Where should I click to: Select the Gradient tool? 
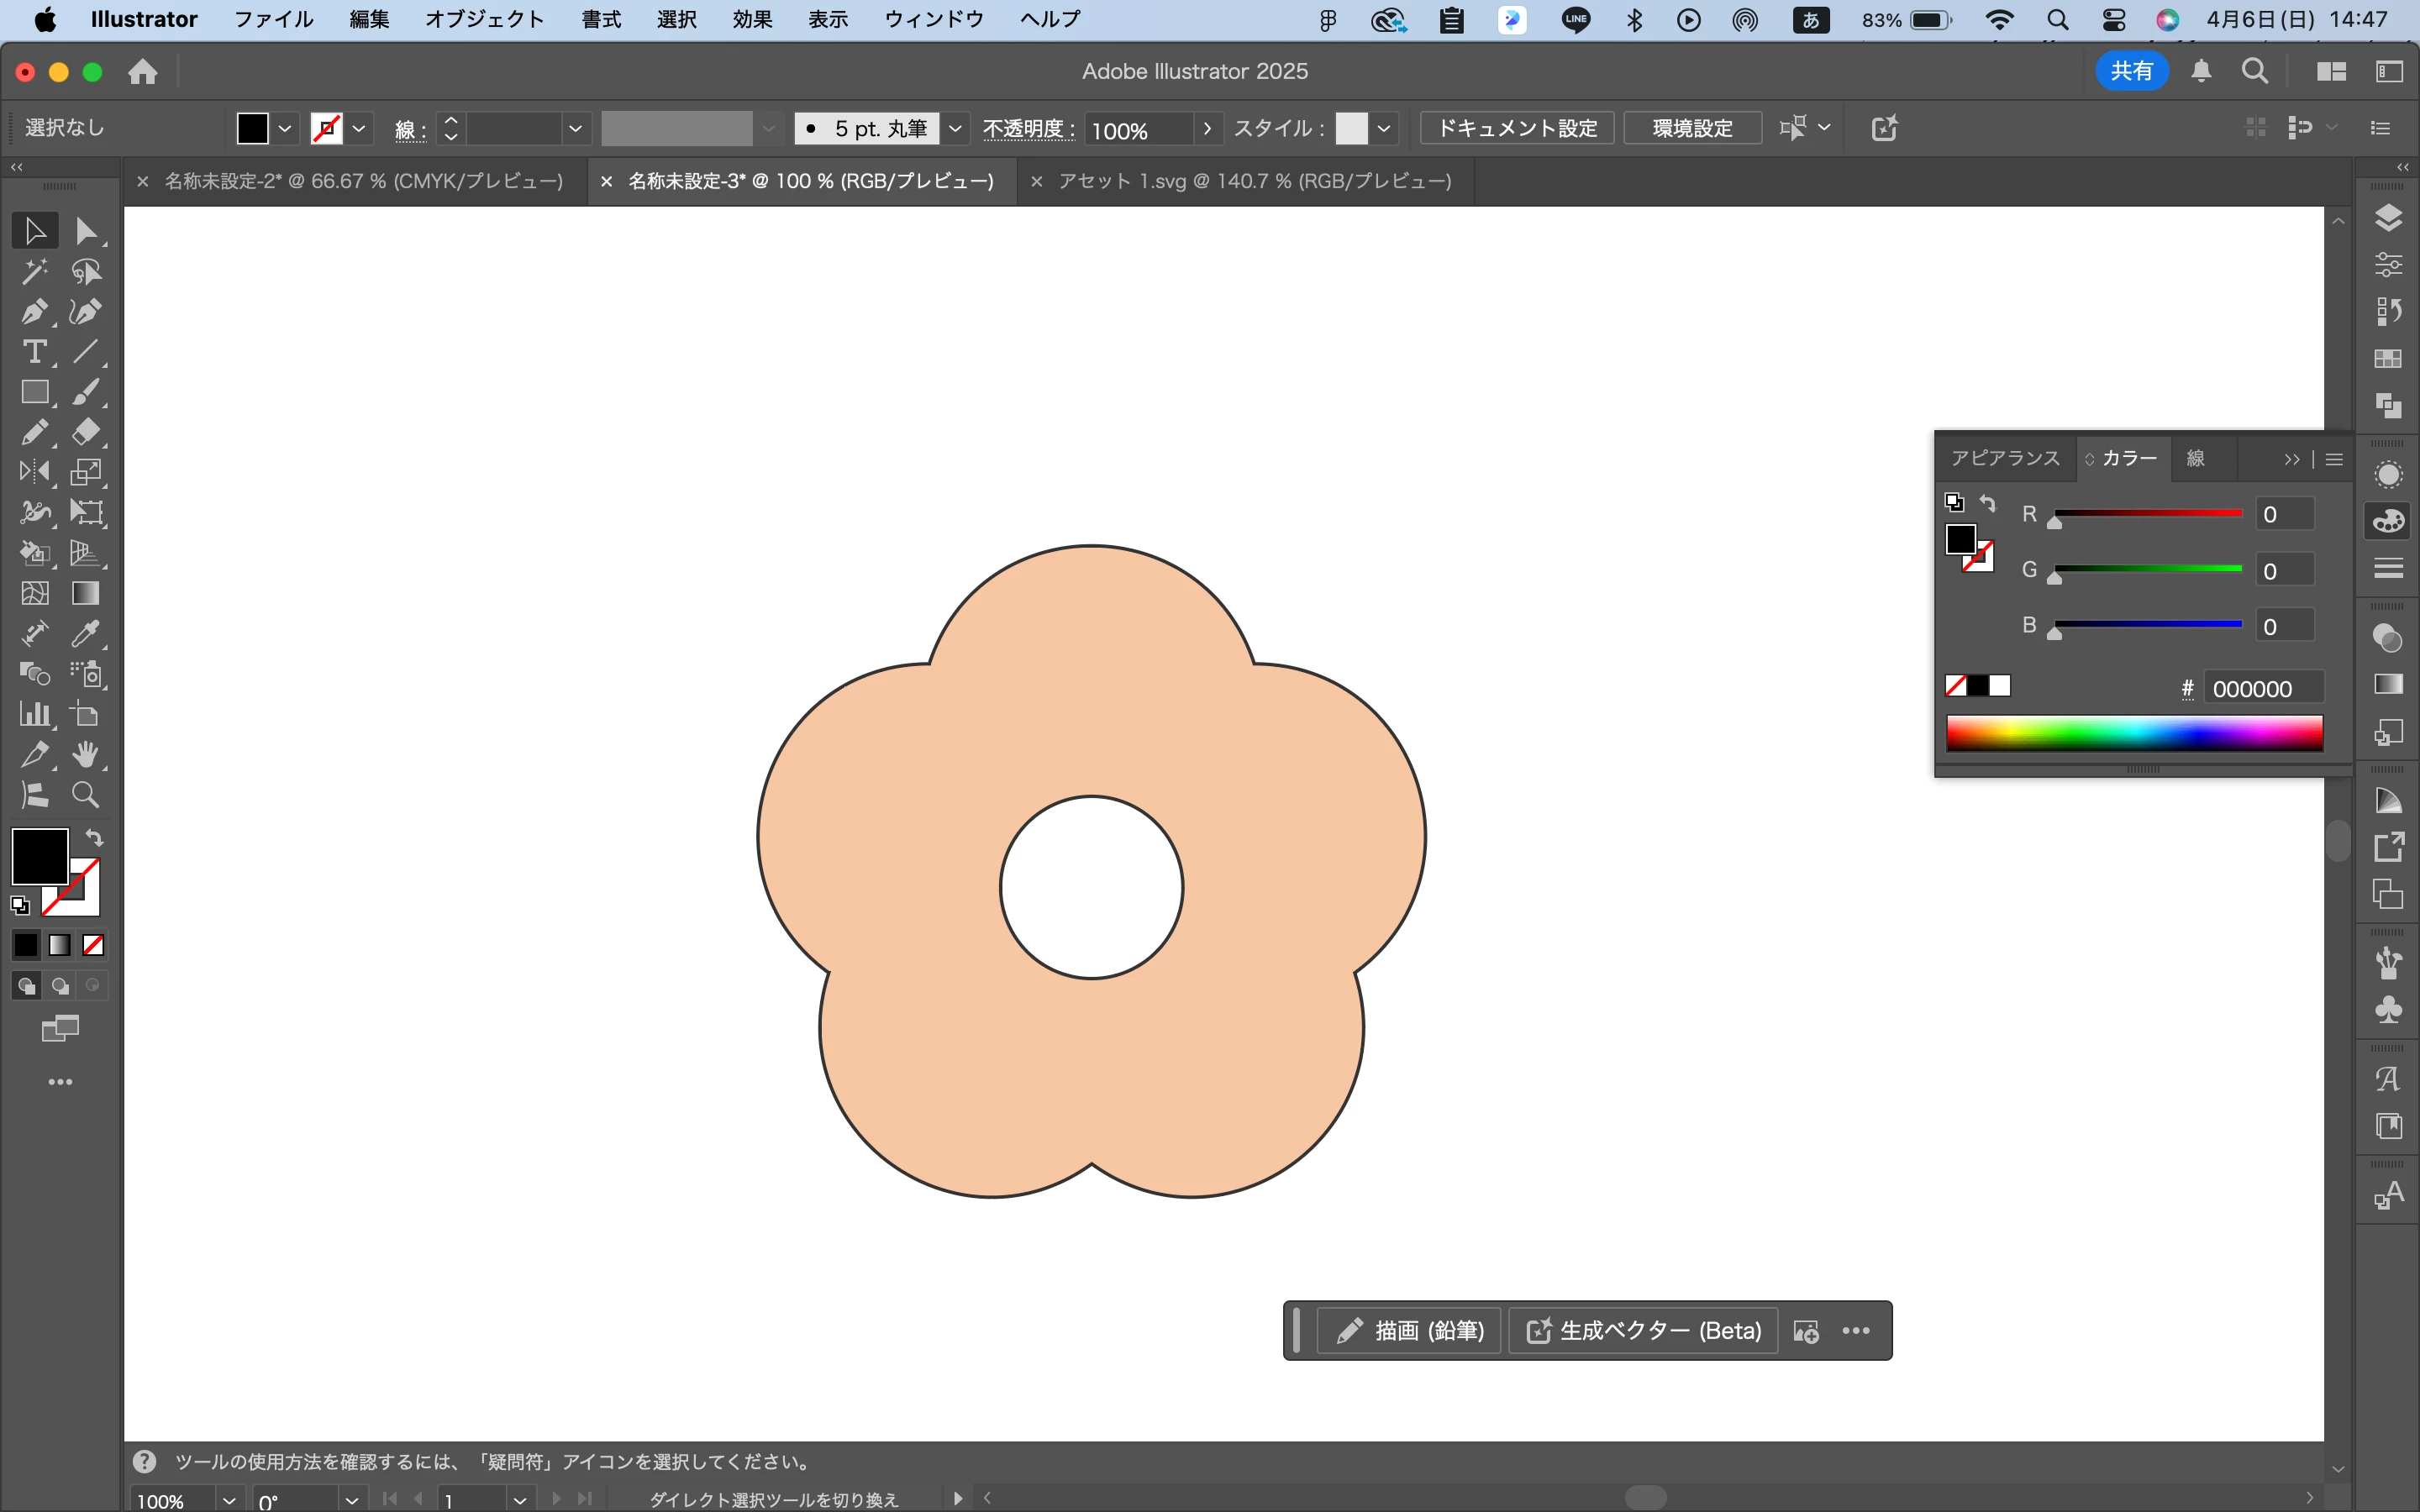point(85,593)
